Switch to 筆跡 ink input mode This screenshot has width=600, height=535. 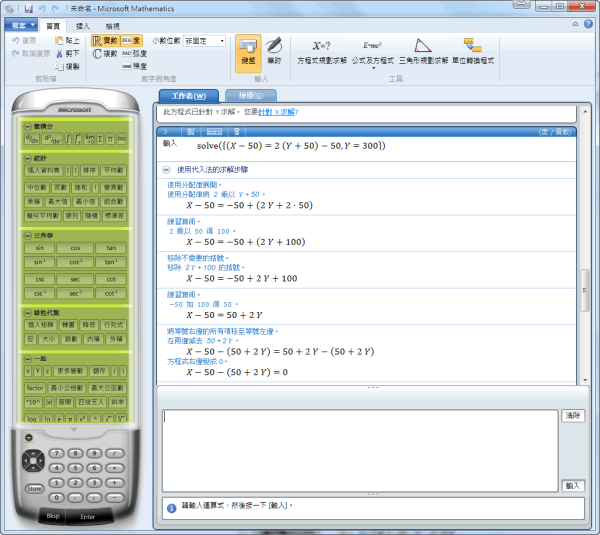point(273,50)
